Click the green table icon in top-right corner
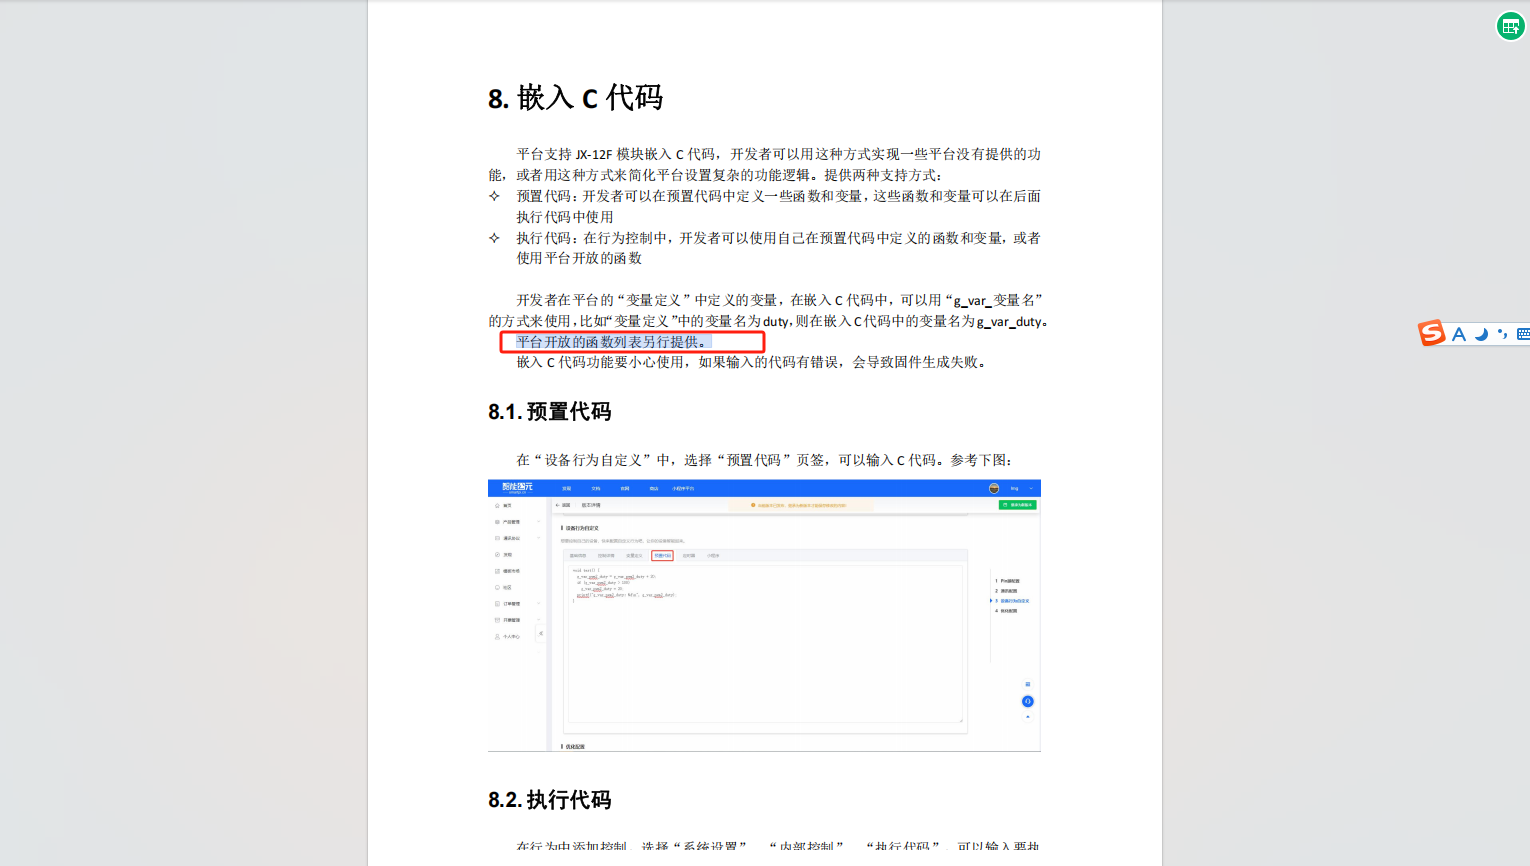 (x=1509, y=26)
